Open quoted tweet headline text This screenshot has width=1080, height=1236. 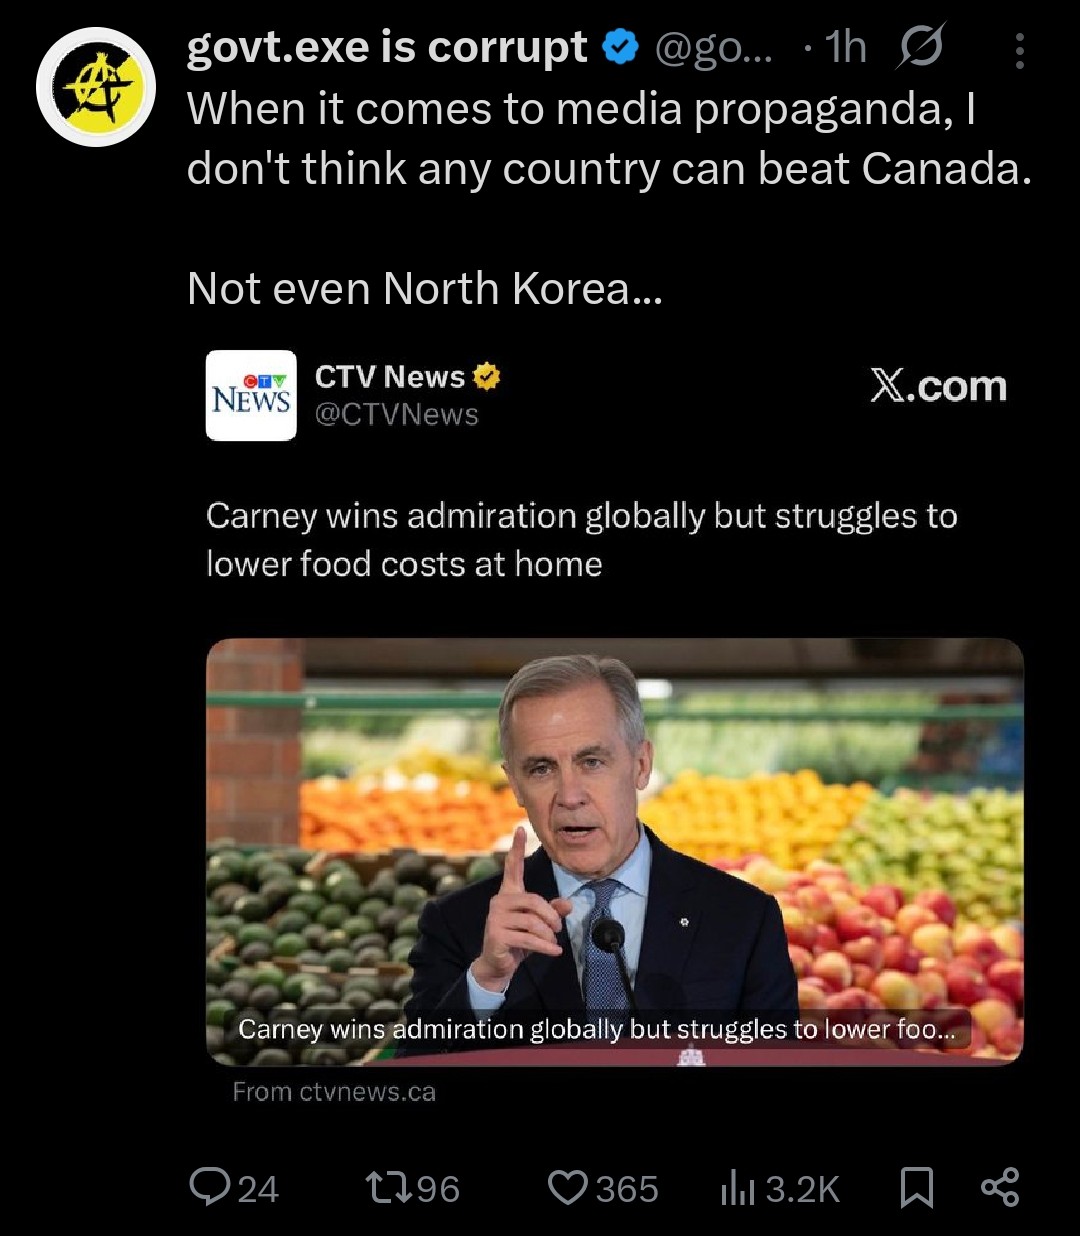tap(582, 539)
